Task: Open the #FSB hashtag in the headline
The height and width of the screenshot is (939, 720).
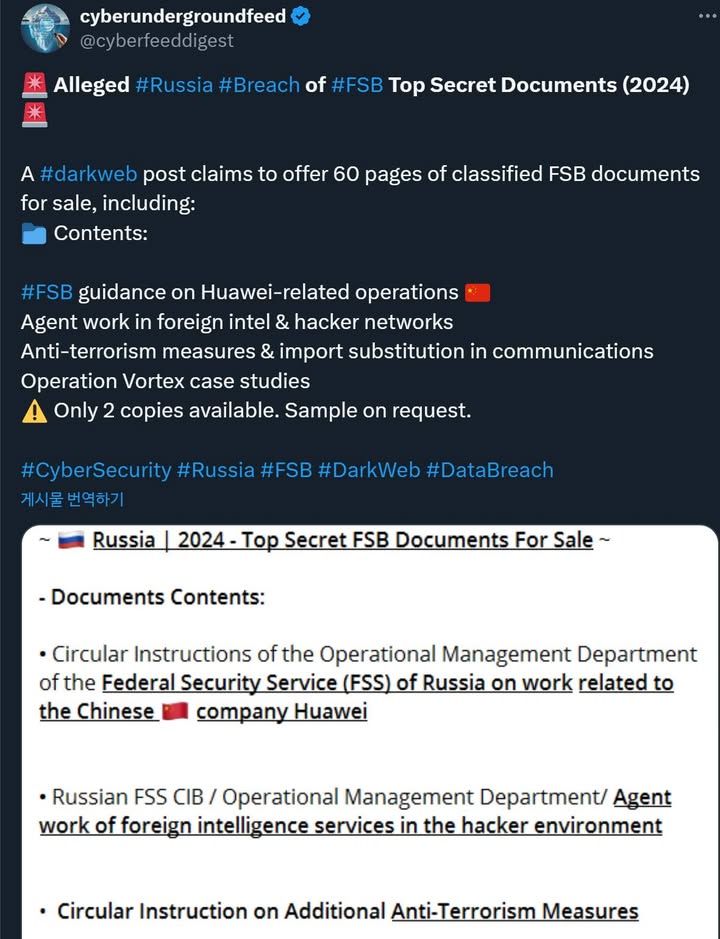Action: pos(359,84)
